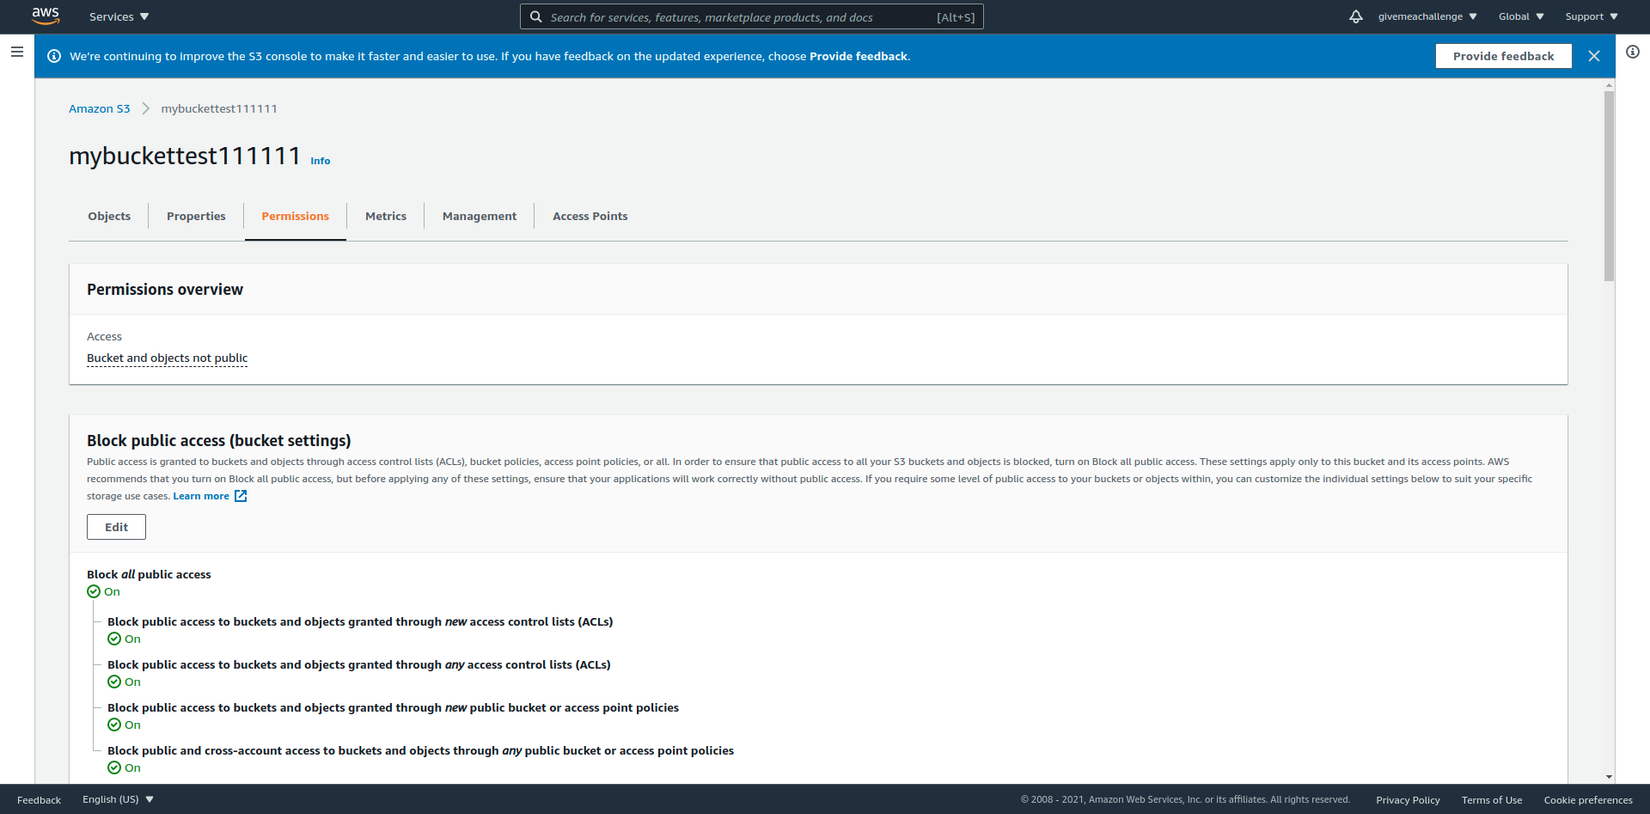This screenshot has height=814, width=1650.
Task: Click the On status for new public bucket policies
Action: (x=124, y=725)
